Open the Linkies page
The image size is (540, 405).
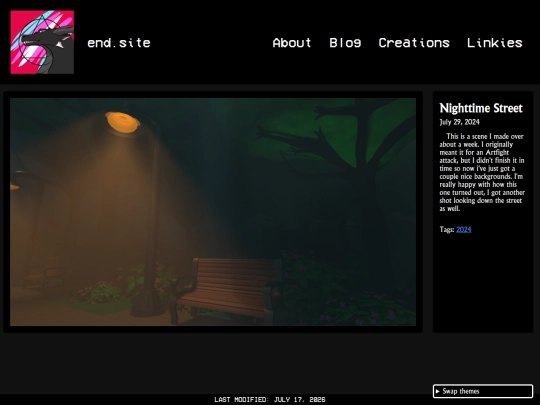(495, 43)
